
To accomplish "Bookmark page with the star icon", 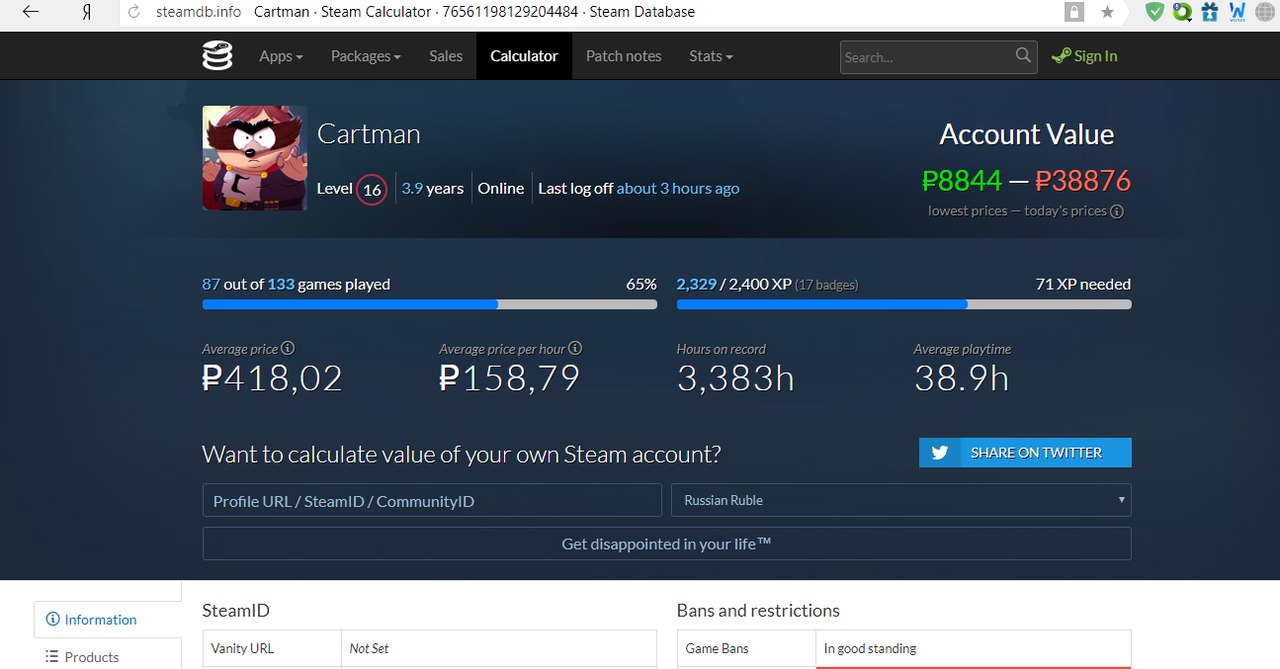I will click(1107, 12).
